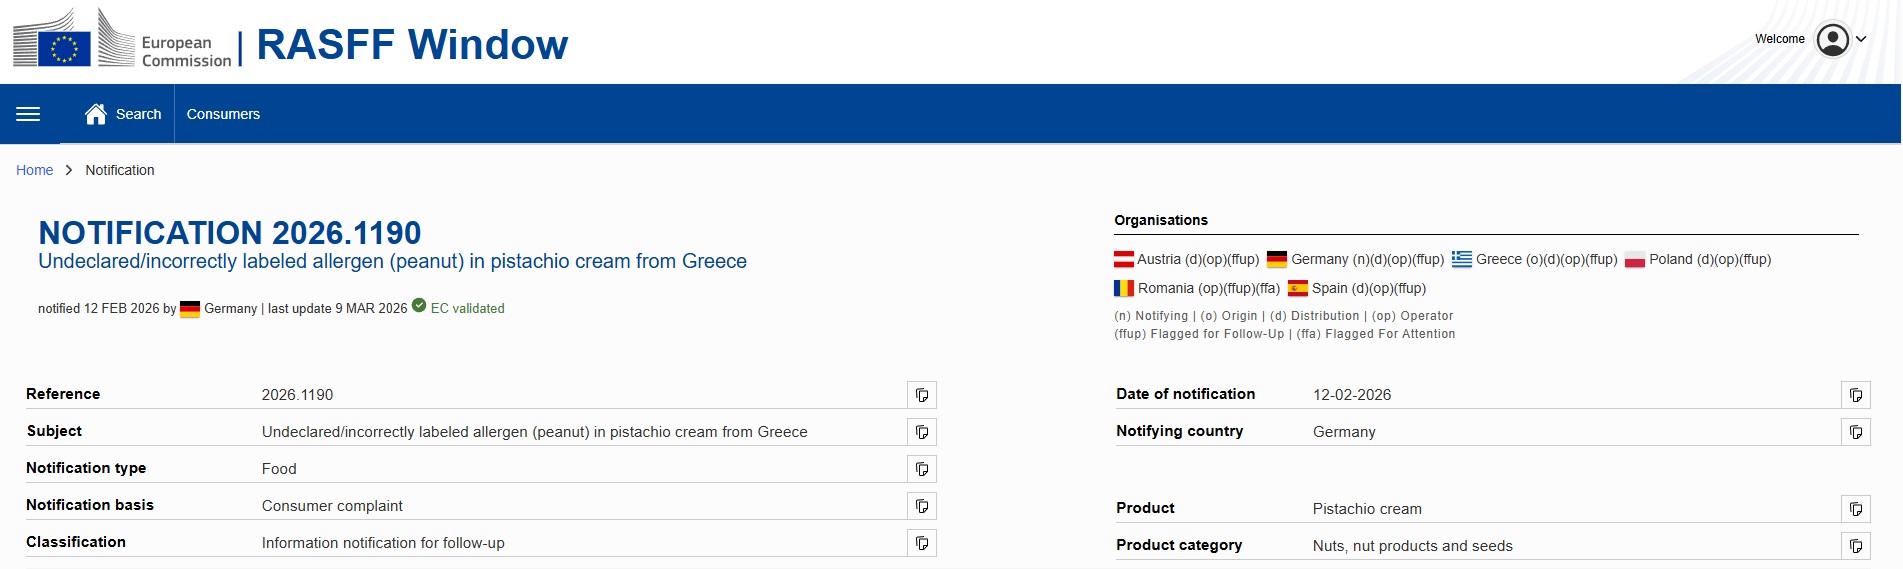This screenshot has height=569, width=1903.
Task: Click the home icon in the navigation bar
Action: click(96, 114)
